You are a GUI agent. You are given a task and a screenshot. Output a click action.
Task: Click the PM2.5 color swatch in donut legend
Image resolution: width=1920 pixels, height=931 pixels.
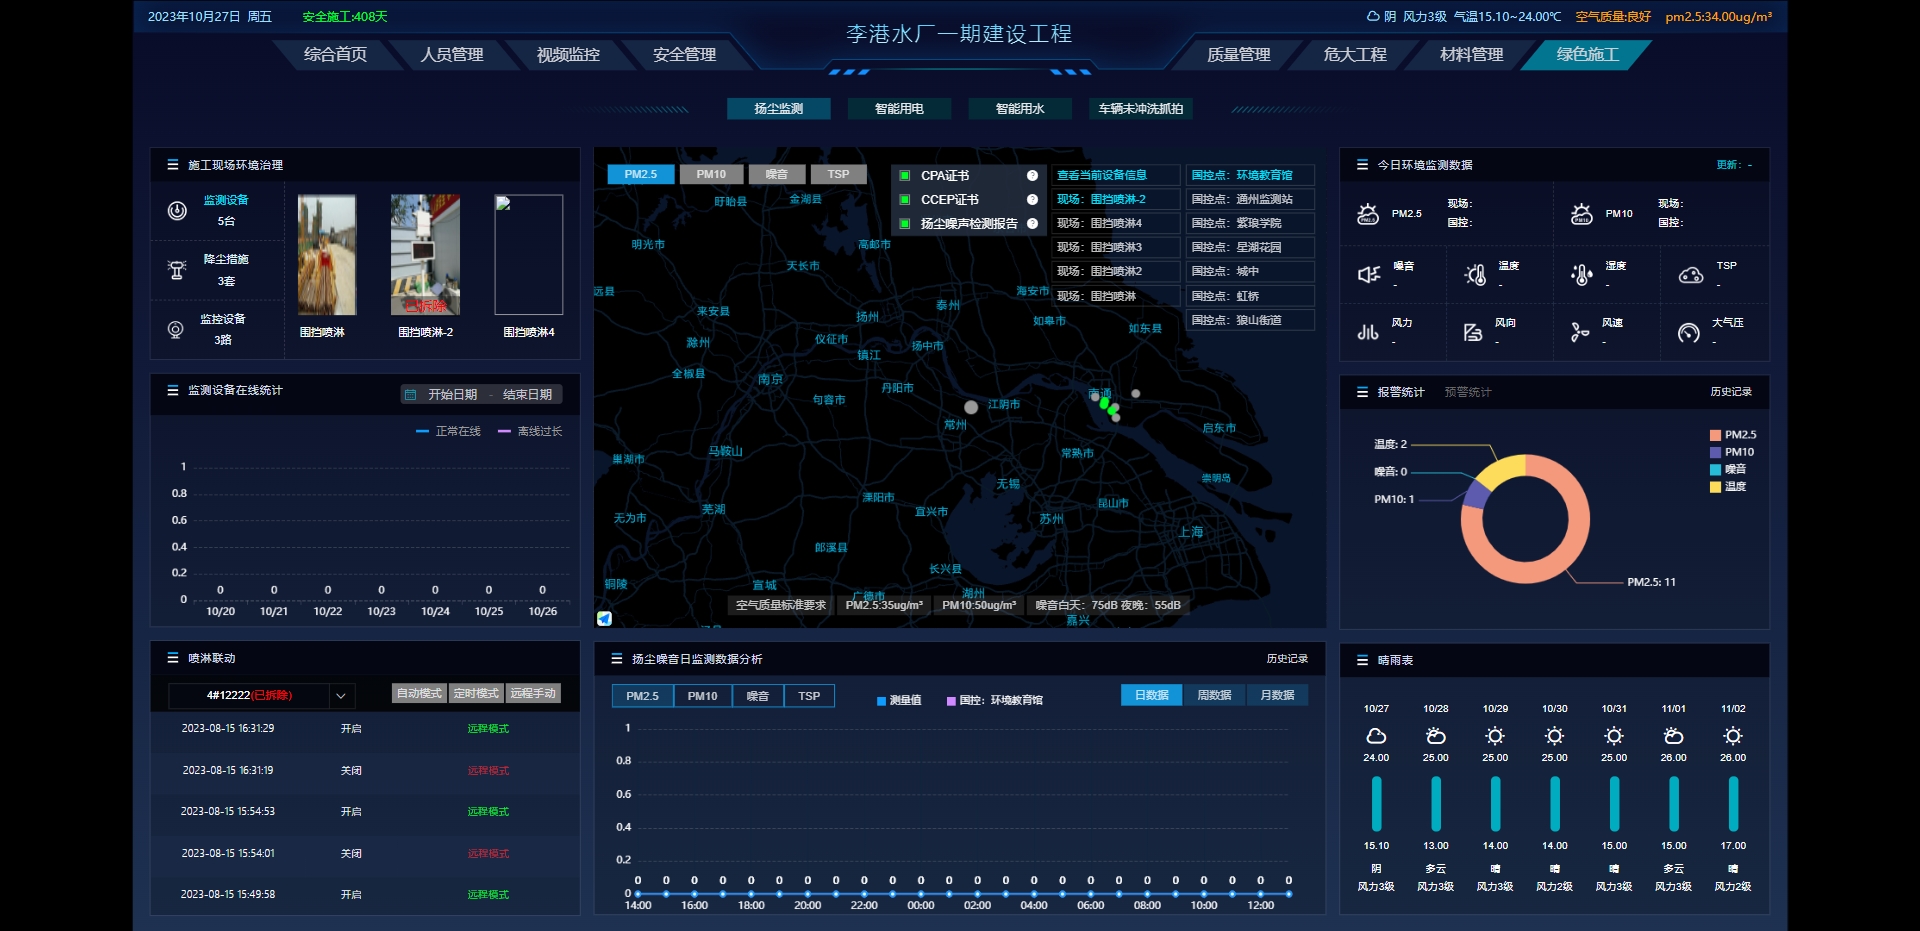(1715, 435)
